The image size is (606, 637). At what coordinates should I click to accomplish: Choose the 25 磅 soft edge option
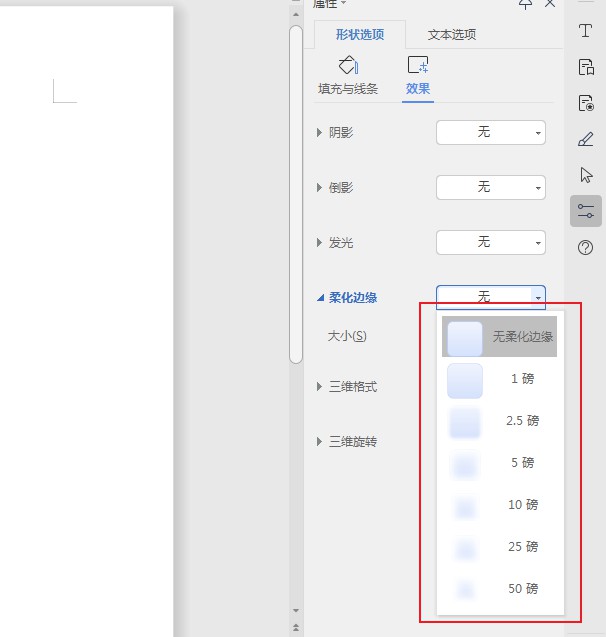click(499, 547)
